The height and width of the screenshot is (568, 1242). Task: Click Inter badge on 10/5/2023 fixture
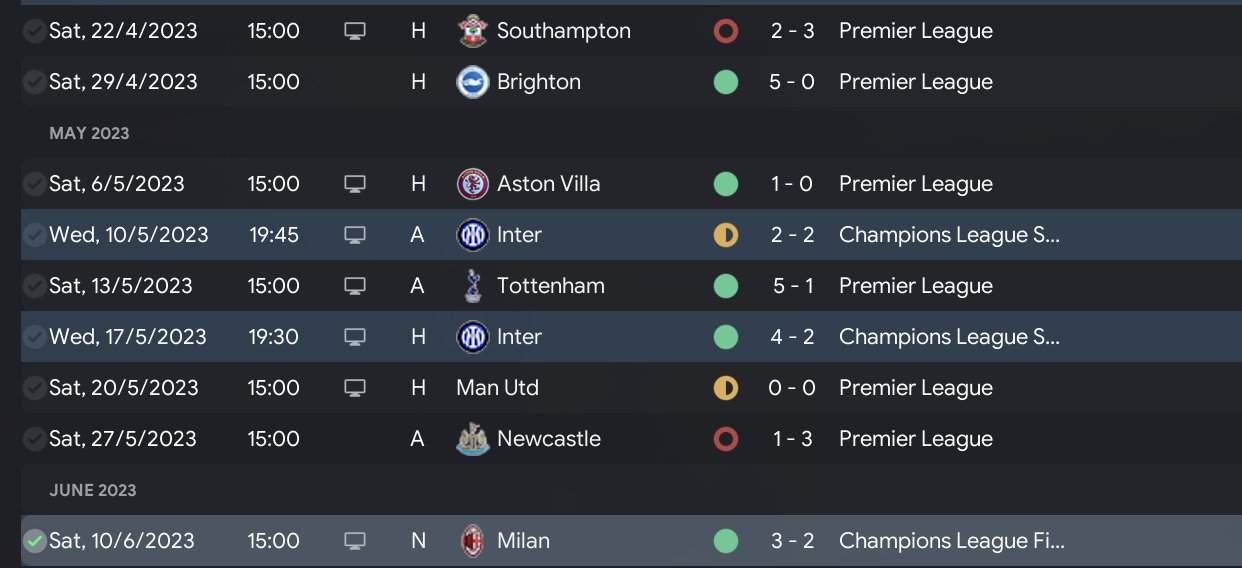[472, 235]
